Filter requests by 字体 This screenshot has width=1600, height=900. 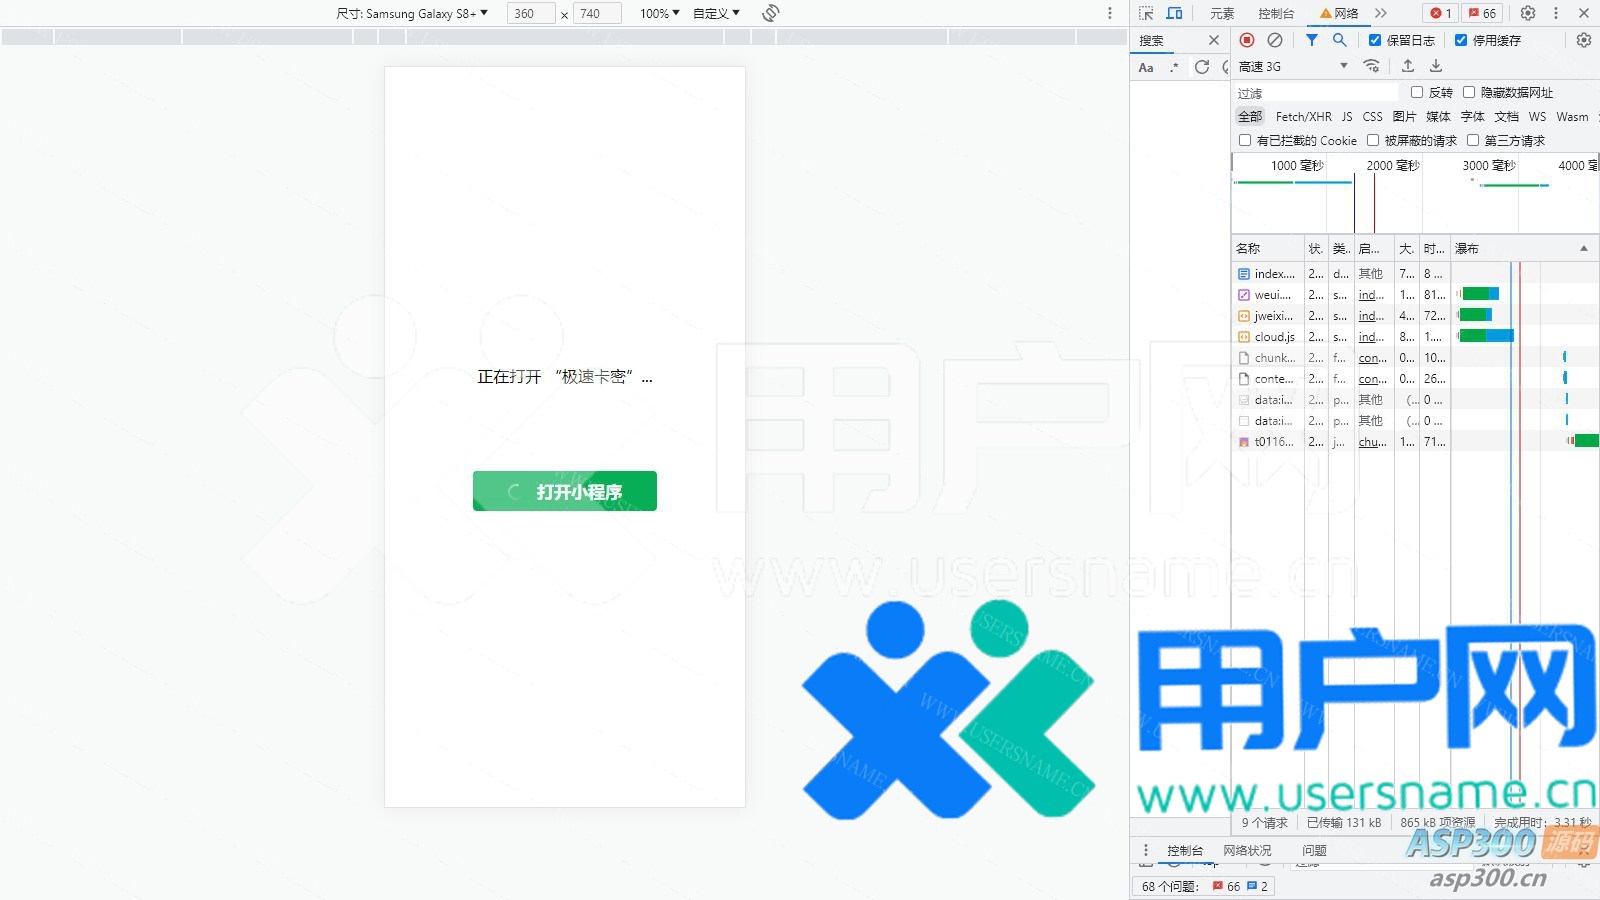click(1472, 116)
